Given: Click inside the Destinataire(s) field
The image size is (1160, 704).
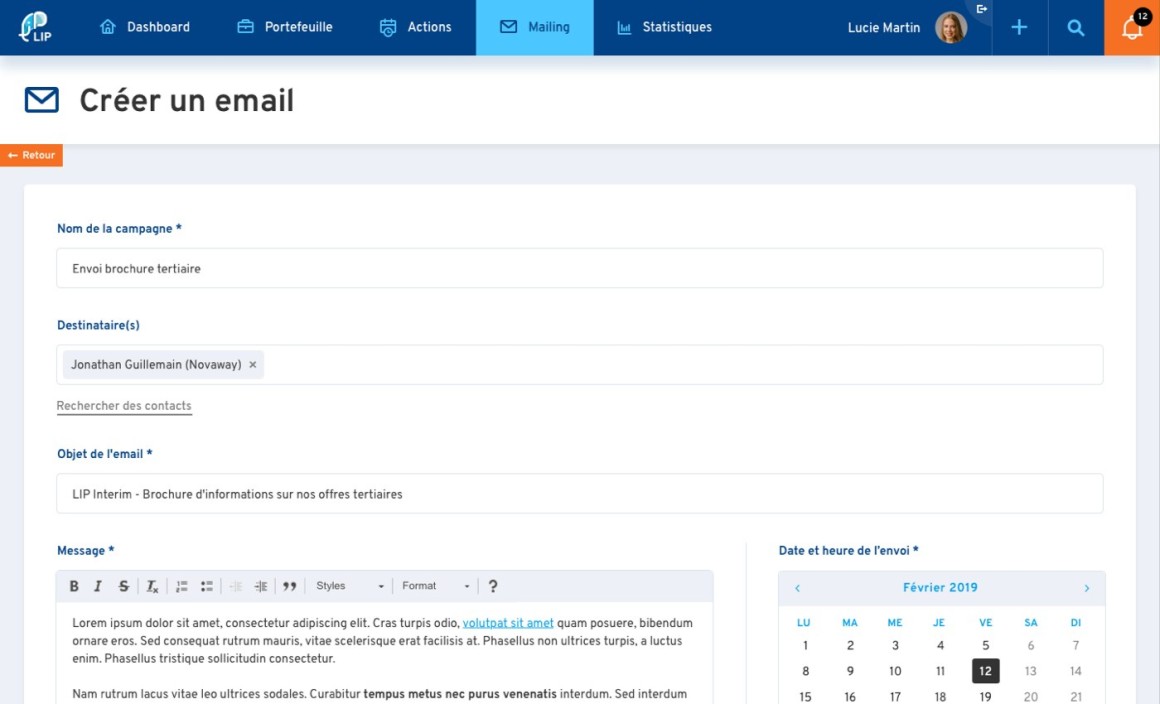Looking at the screenshot, I should [x=579, y=365].
